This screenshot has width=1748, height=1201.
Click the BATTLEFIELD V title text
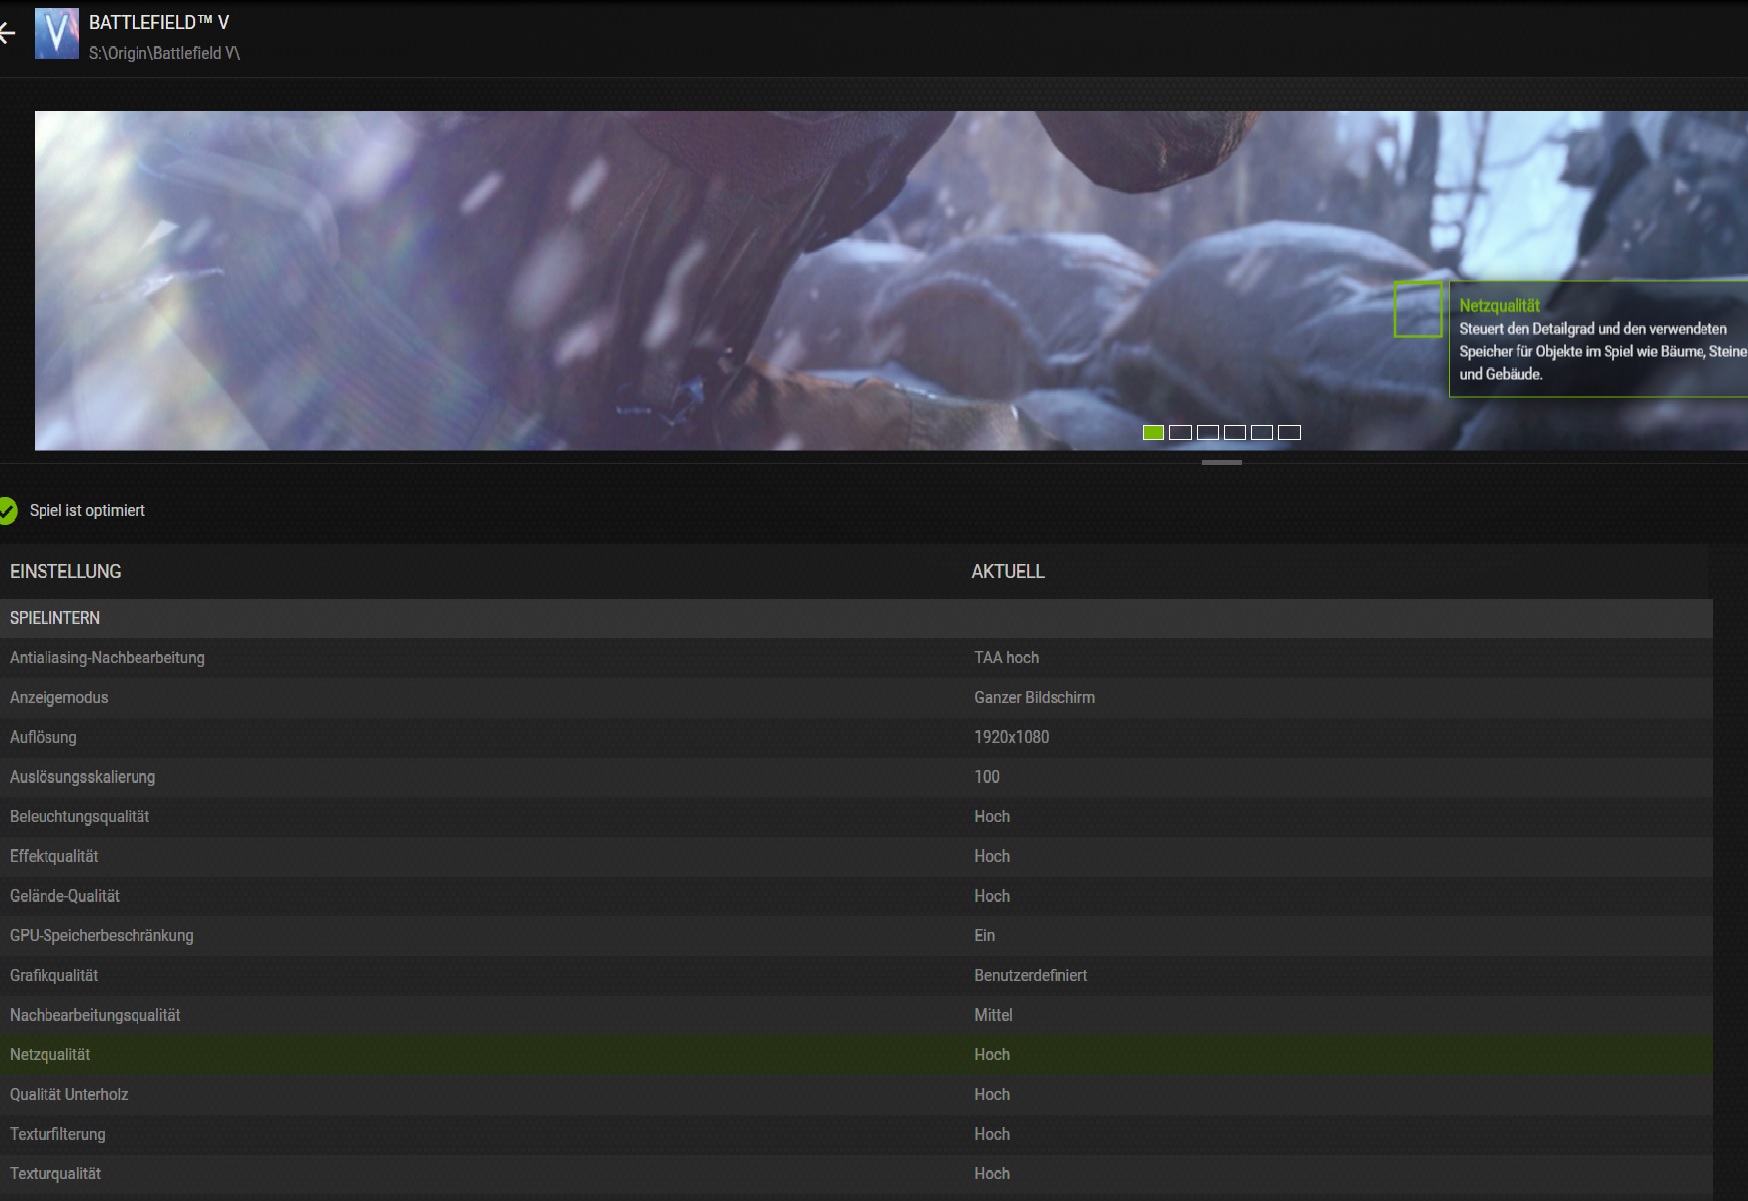(159, 22)
